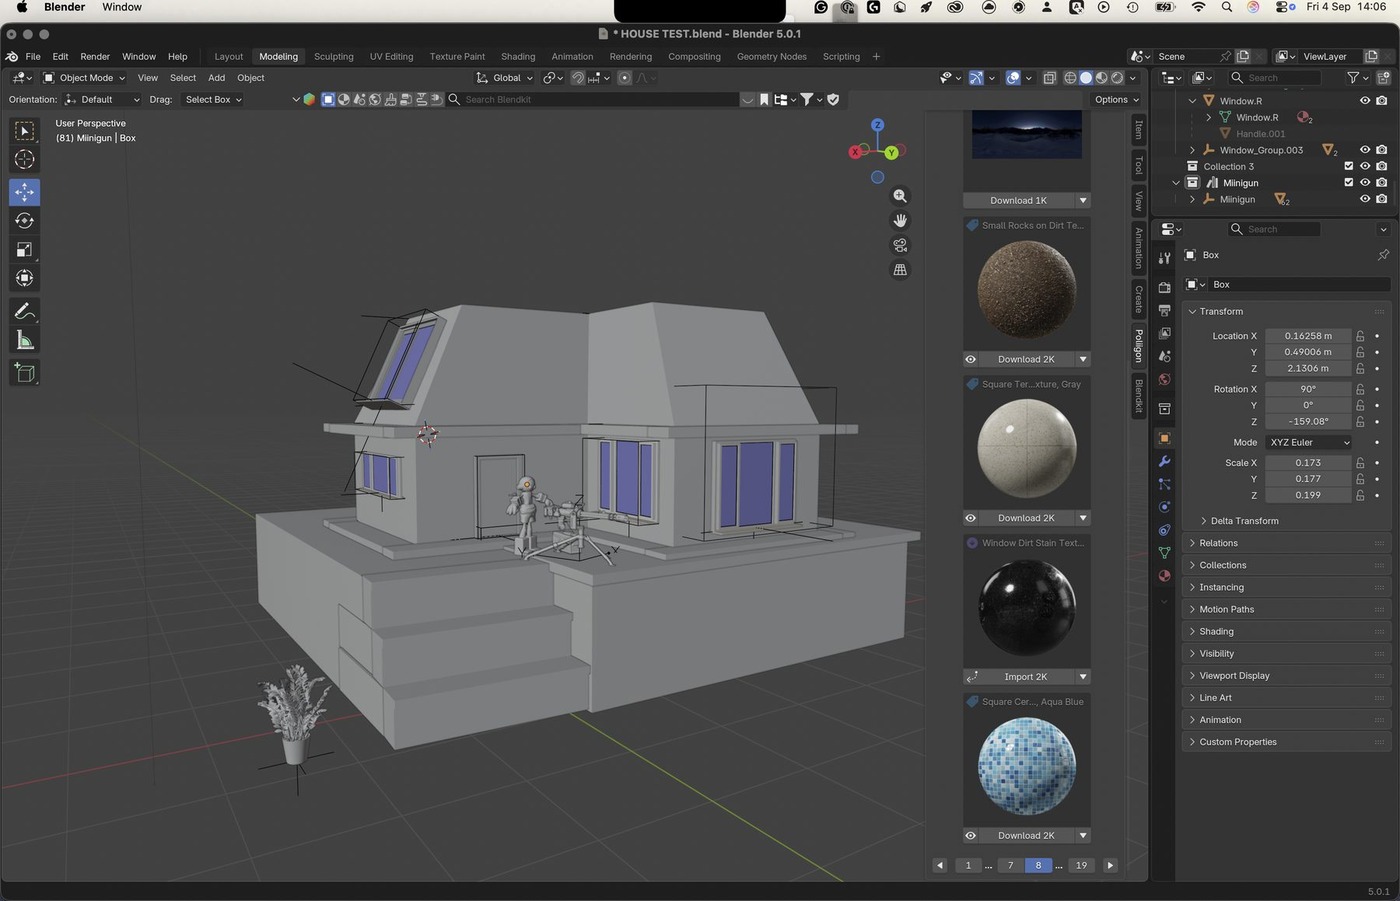Switch to the Sculpting workspace tab
This screenshot has width=1400, height=901.
334,57
